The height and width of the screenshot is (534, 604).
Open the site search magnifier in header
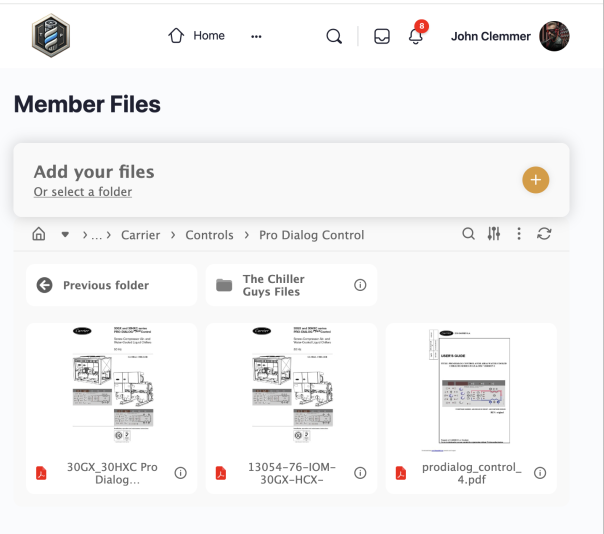(x=334, y=36)
